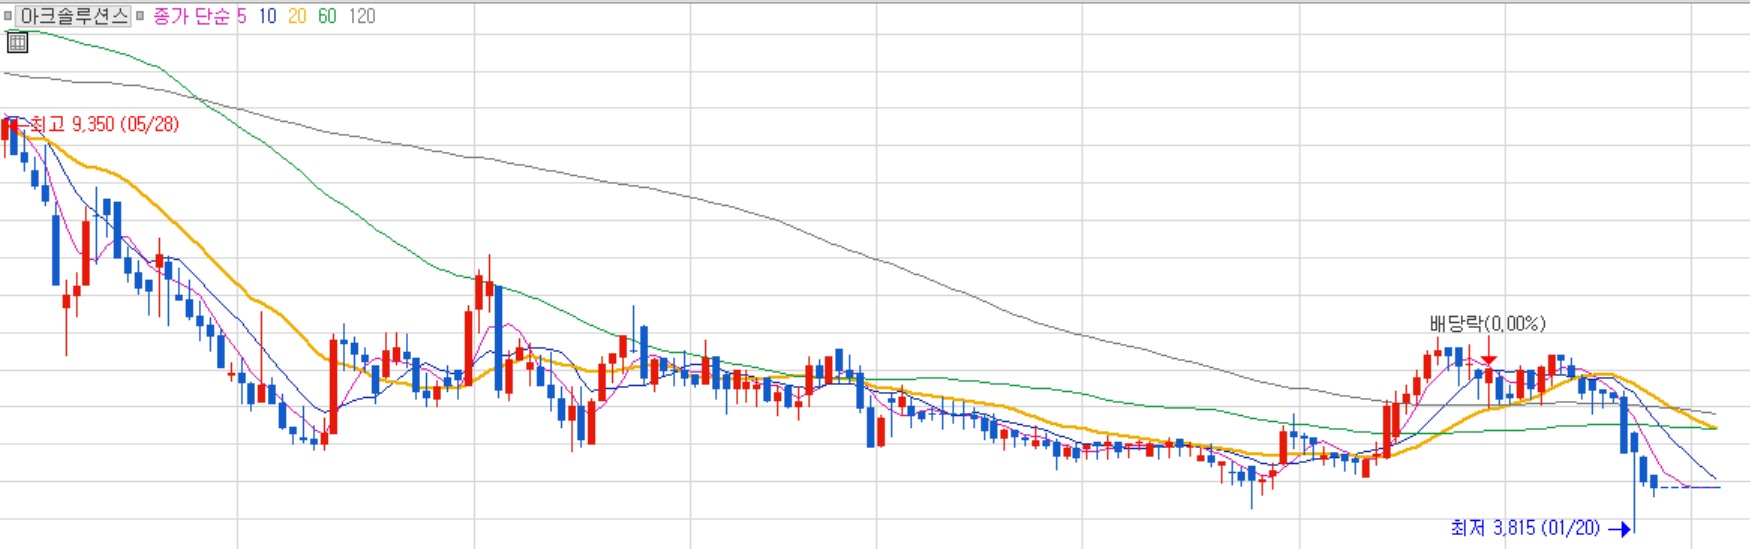
Task: Click the 최저 3,815 (01/20) low label
Action: [x=1525, y=527]
